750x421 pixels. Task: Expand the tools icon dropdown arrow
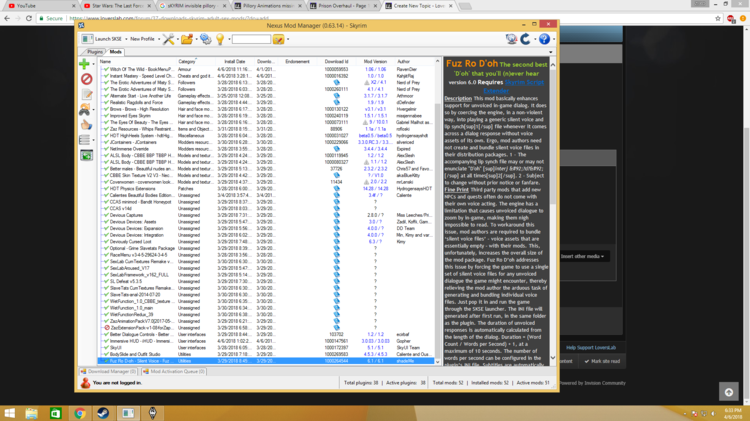pyautogui.click(x=177, y=39)
